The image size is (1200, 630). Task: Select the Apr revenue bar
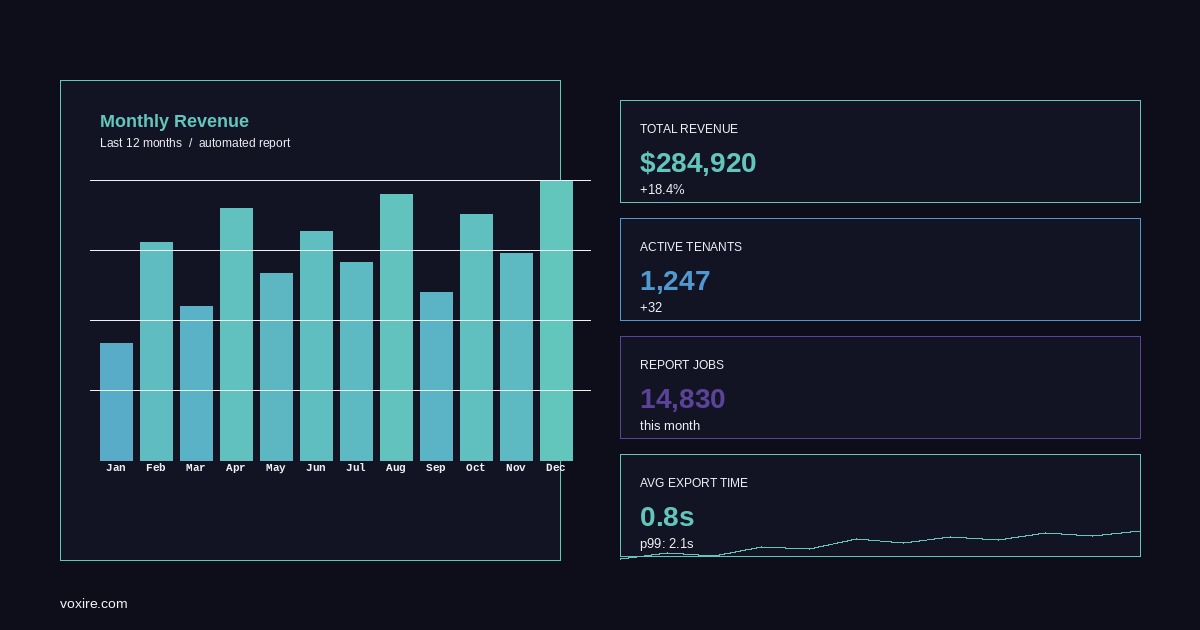[x=236, y=334]
